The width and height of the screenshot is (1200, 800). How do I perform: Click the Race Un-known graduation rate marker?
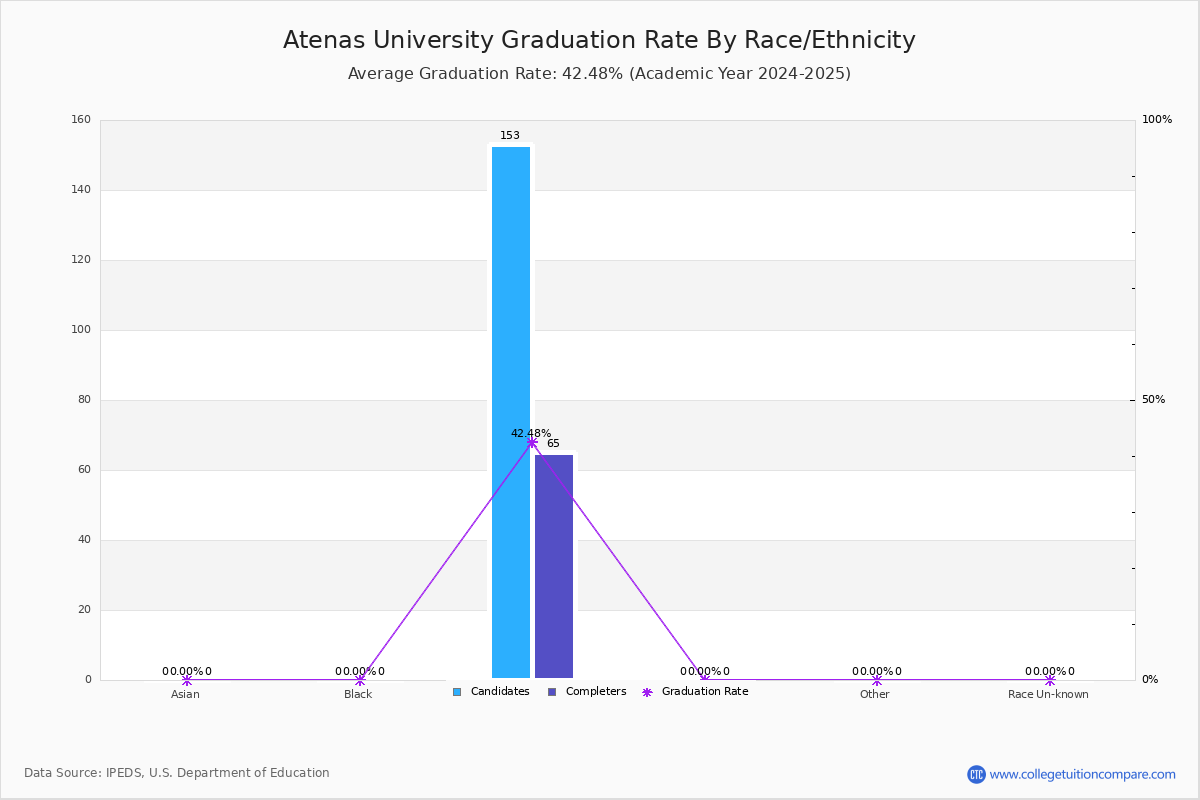click(x=1050, y=680)
